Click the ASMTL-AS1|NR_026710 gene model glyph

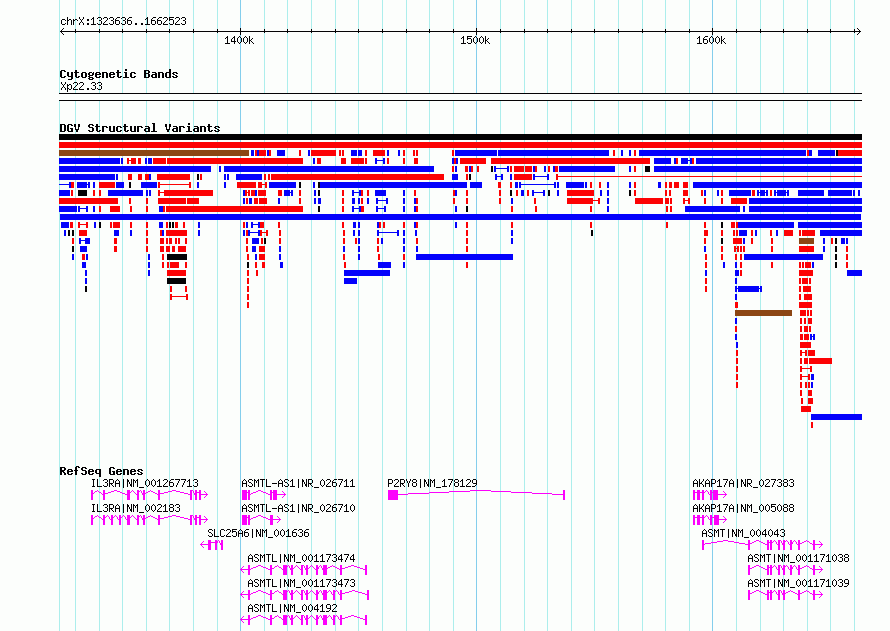click(x=262, y=520)
